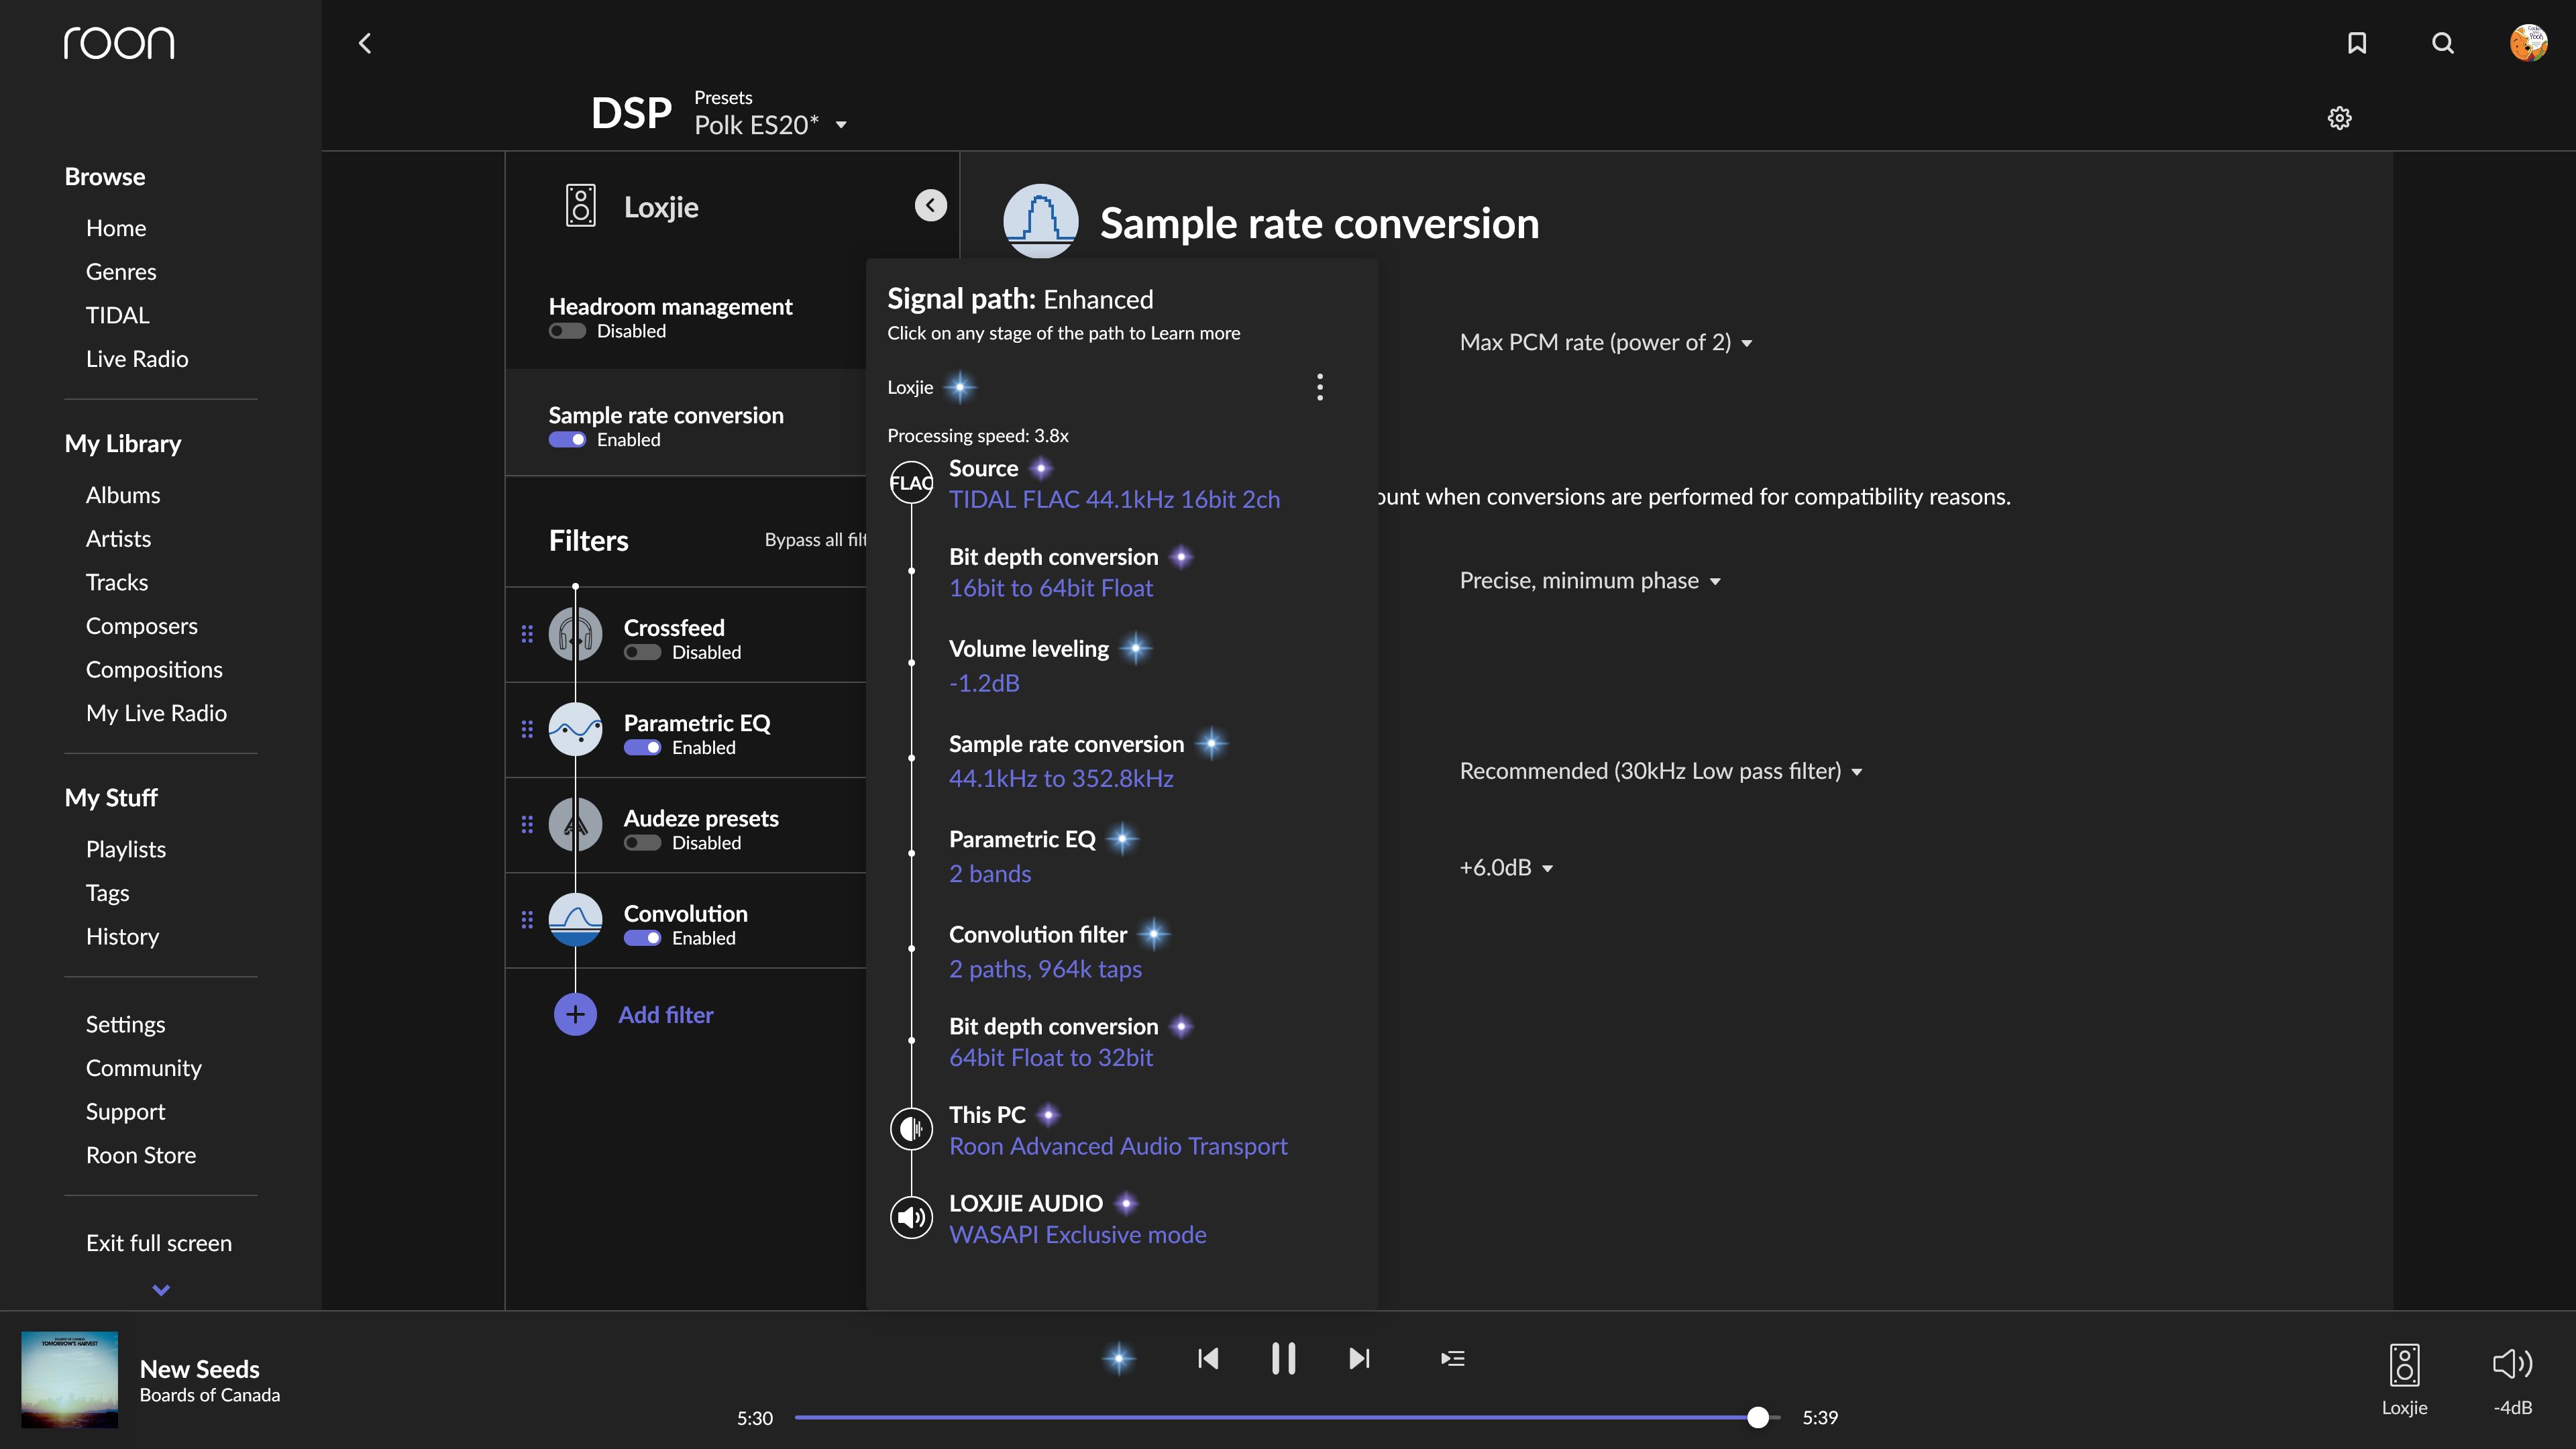
Task: Open the DSP settings gear
Action: [2340, 118]
